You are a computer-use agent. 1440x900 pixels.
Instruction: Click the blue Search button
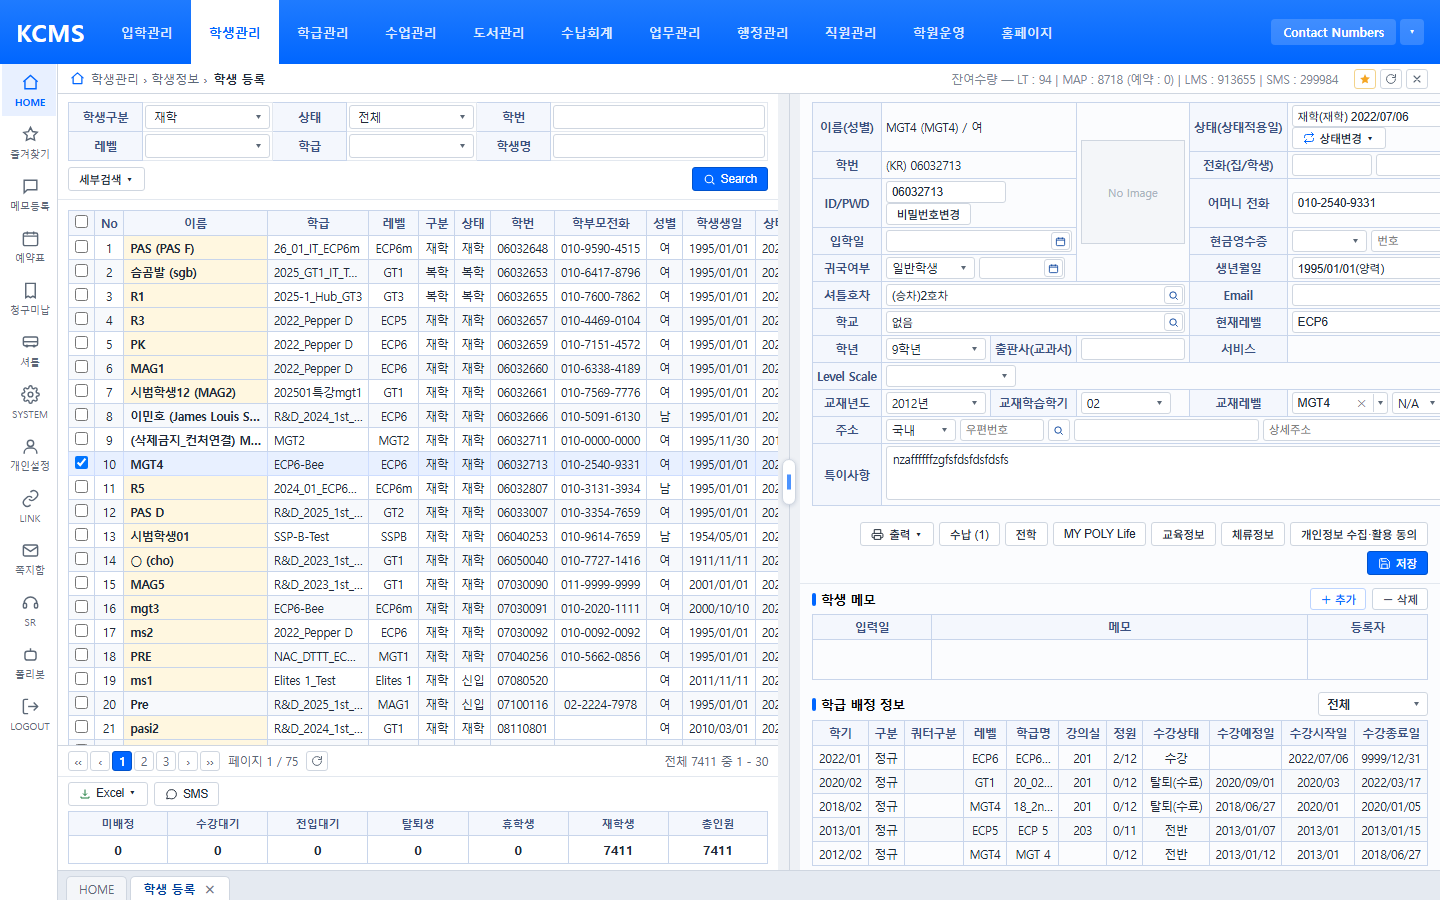[x=730, y=179]
